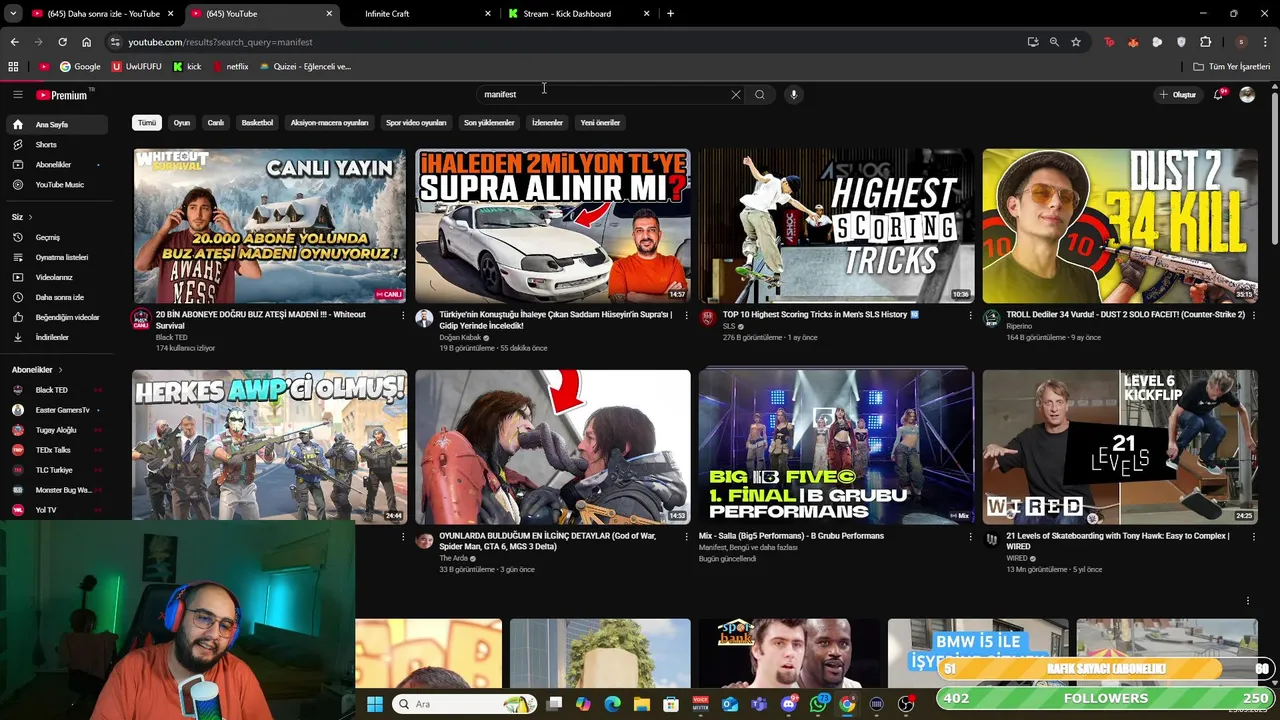The width and height of the screenshot is (1280, 720).
Task: Start voice search with microphone icon
Action: click(x=793, y=95)
